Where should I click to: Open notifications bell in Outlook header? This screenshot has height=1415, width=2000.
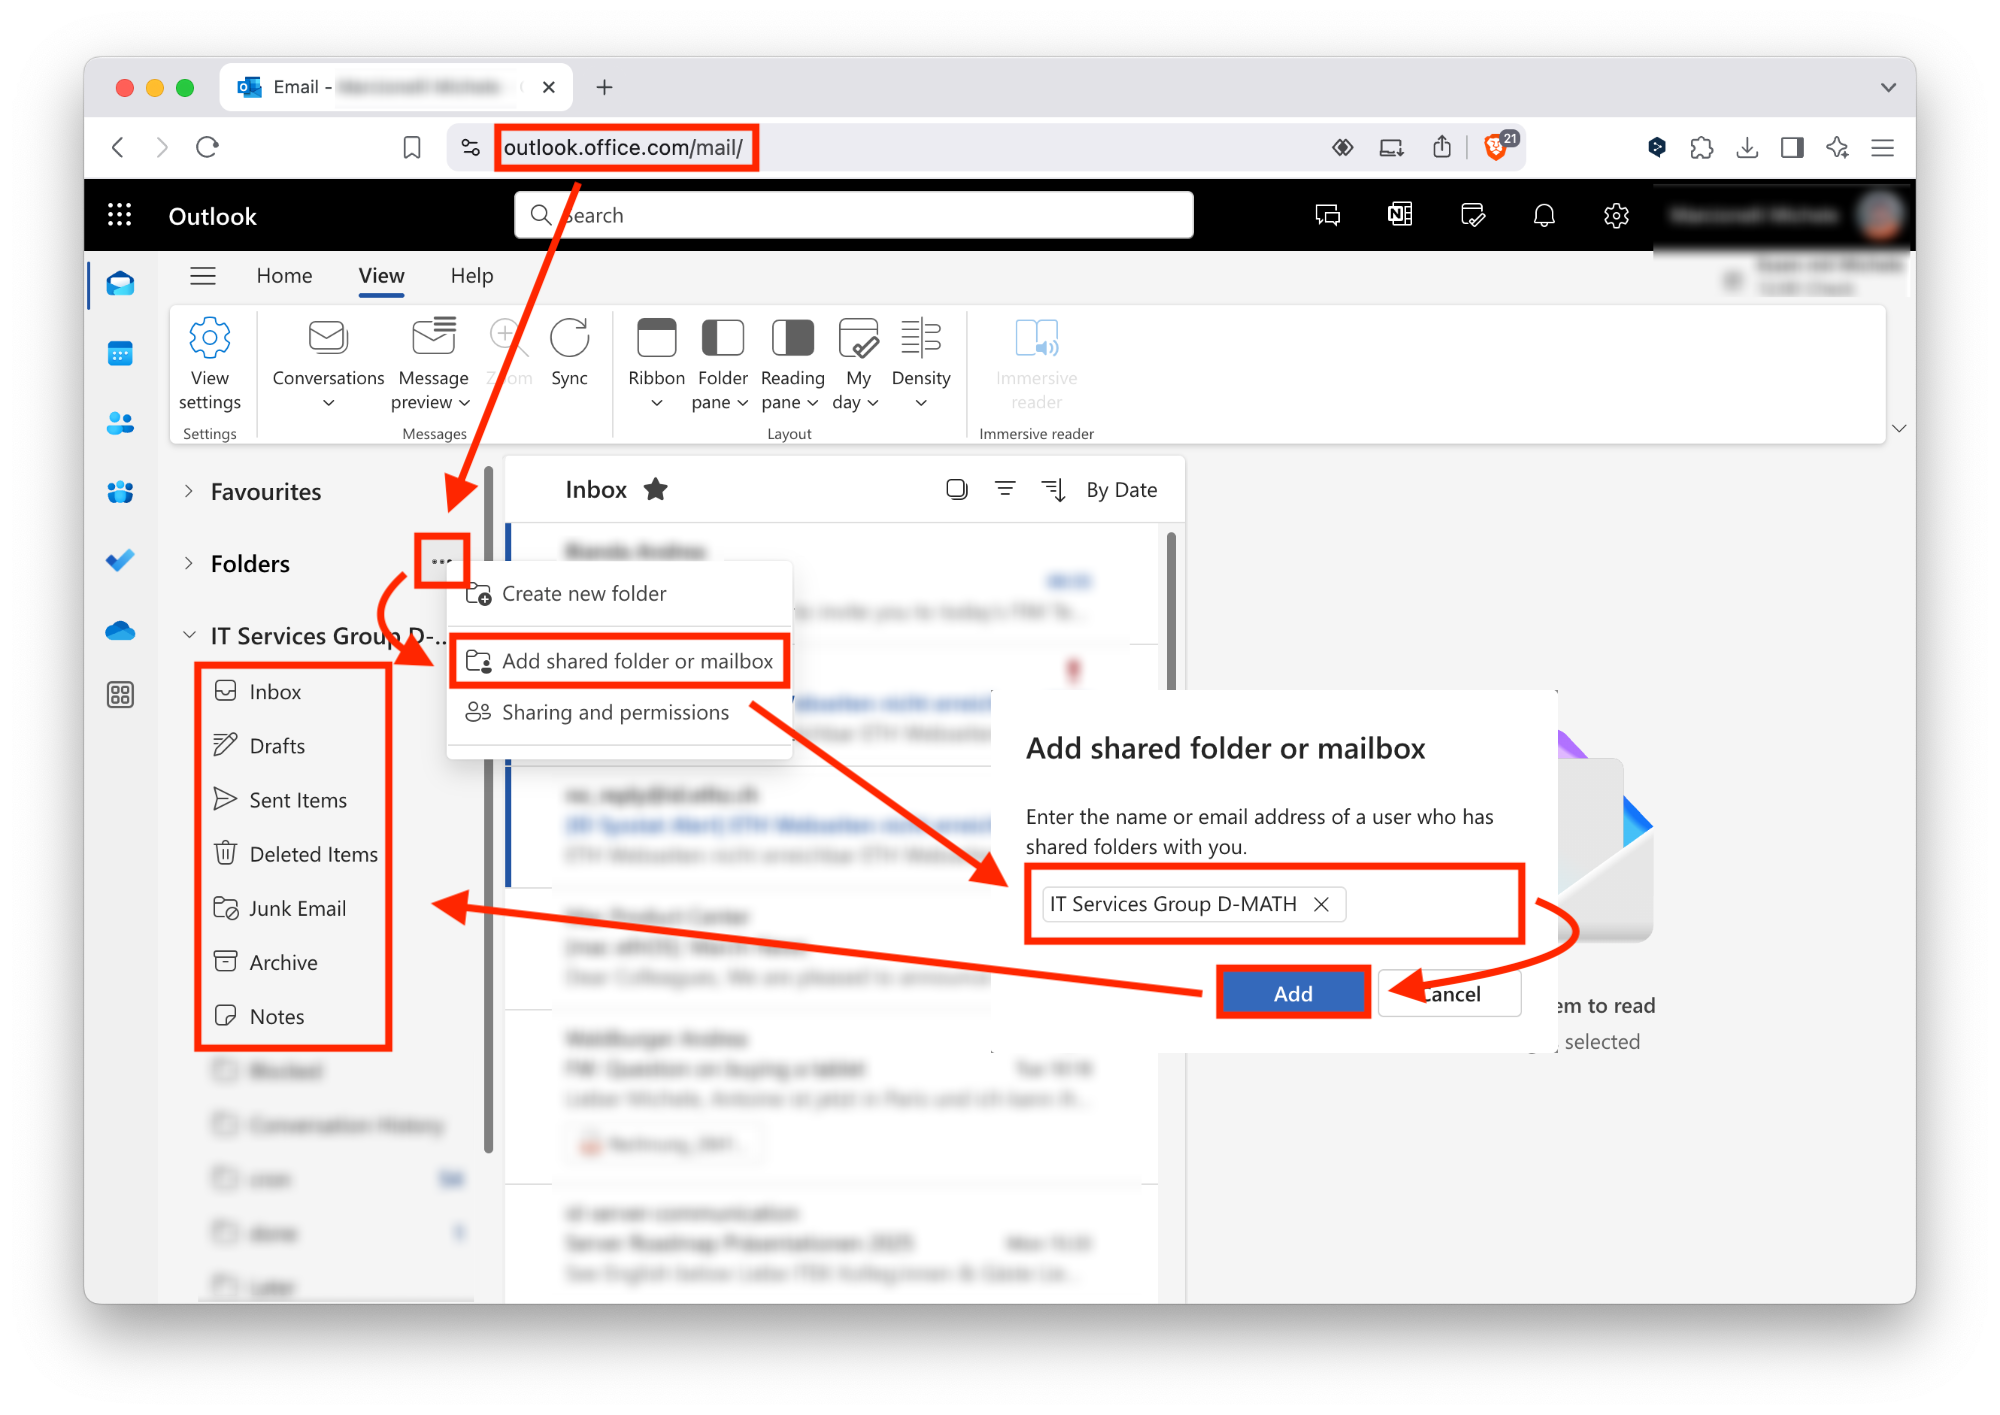pyautogui.click(x=1544, y=215)
